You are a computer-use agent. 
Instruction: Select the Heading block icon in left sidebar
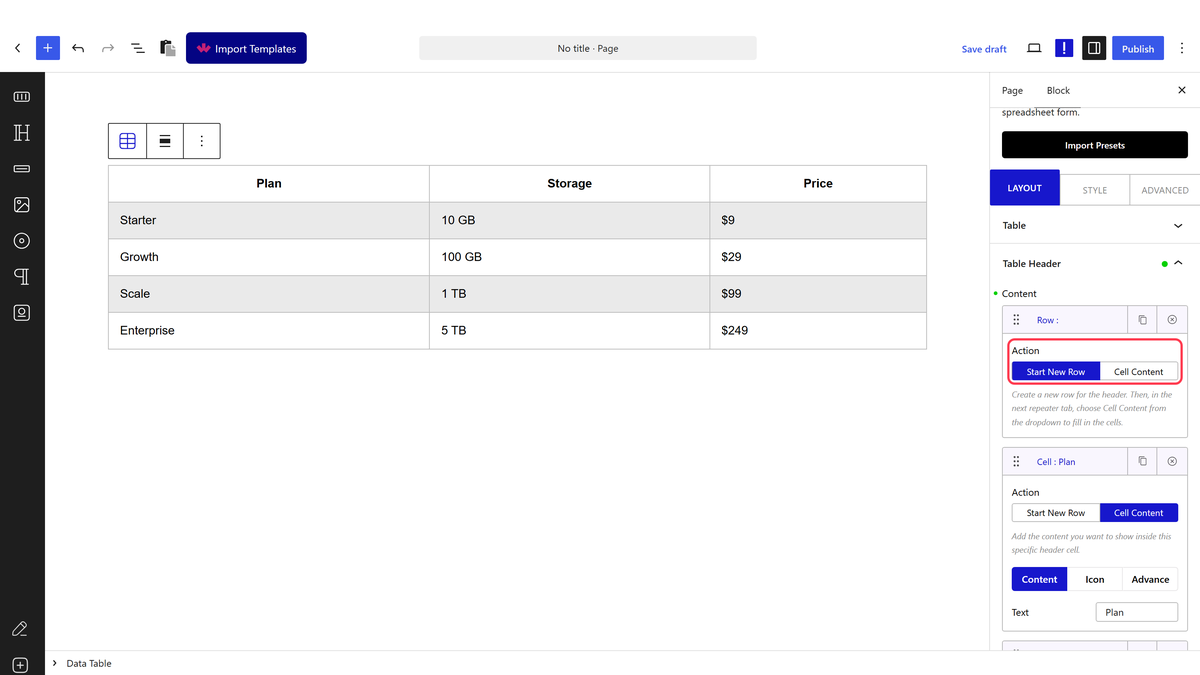click(22, 133)
